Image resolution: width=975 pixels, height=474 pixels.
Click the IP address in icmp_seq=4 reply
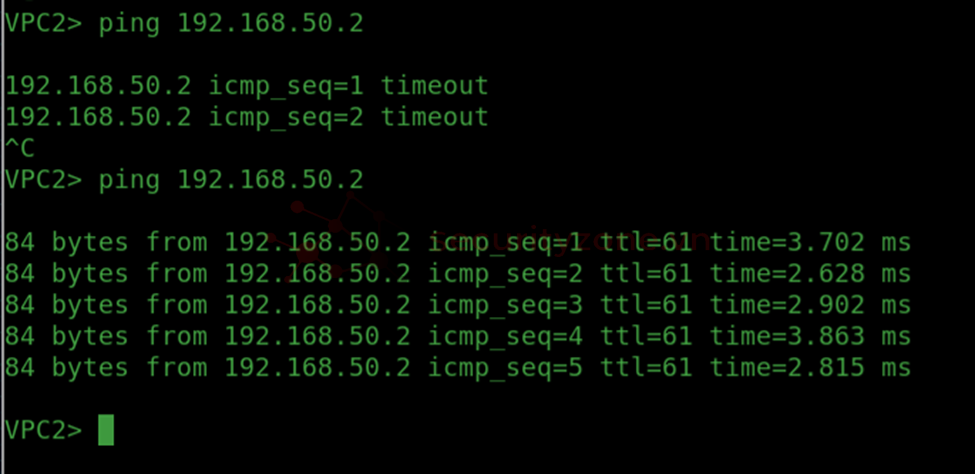[318, 337]
